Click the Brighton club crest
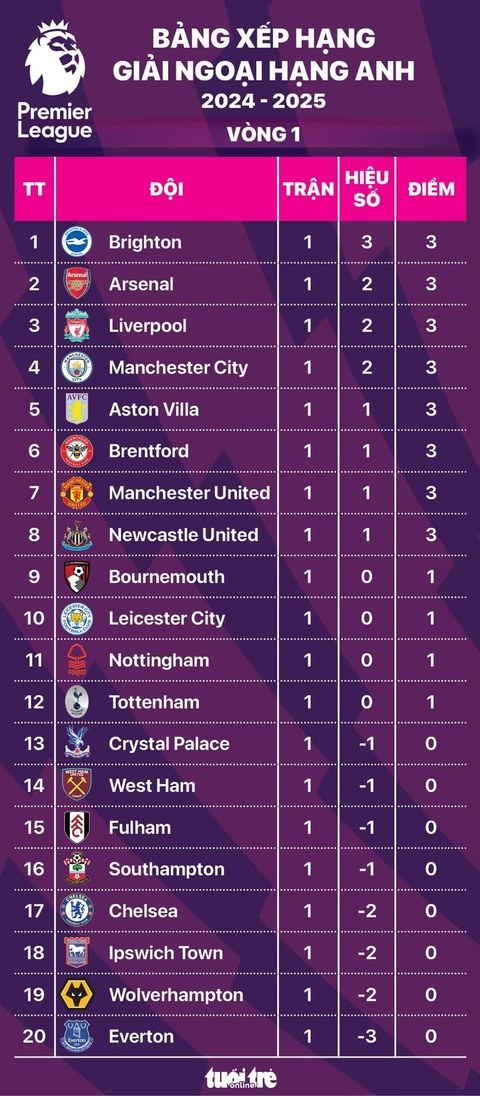This screenshot has height=1096, width=480. 77,242
